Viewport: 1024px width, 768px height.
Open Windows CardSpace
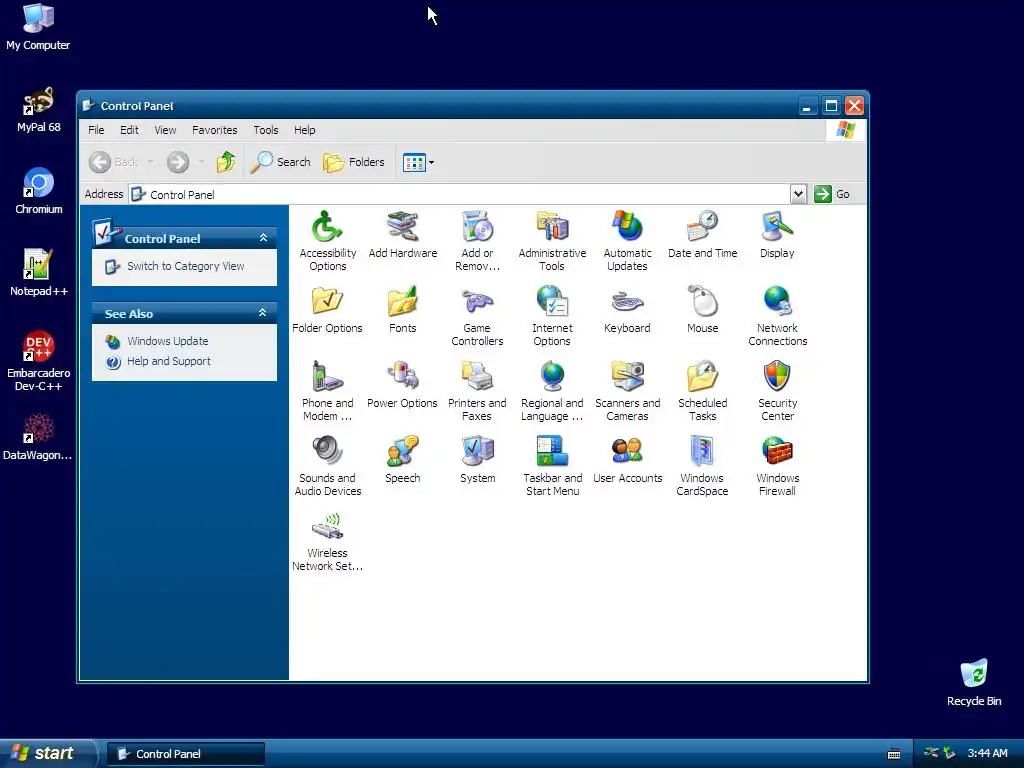pyautogui.click(x=702, y=466)
